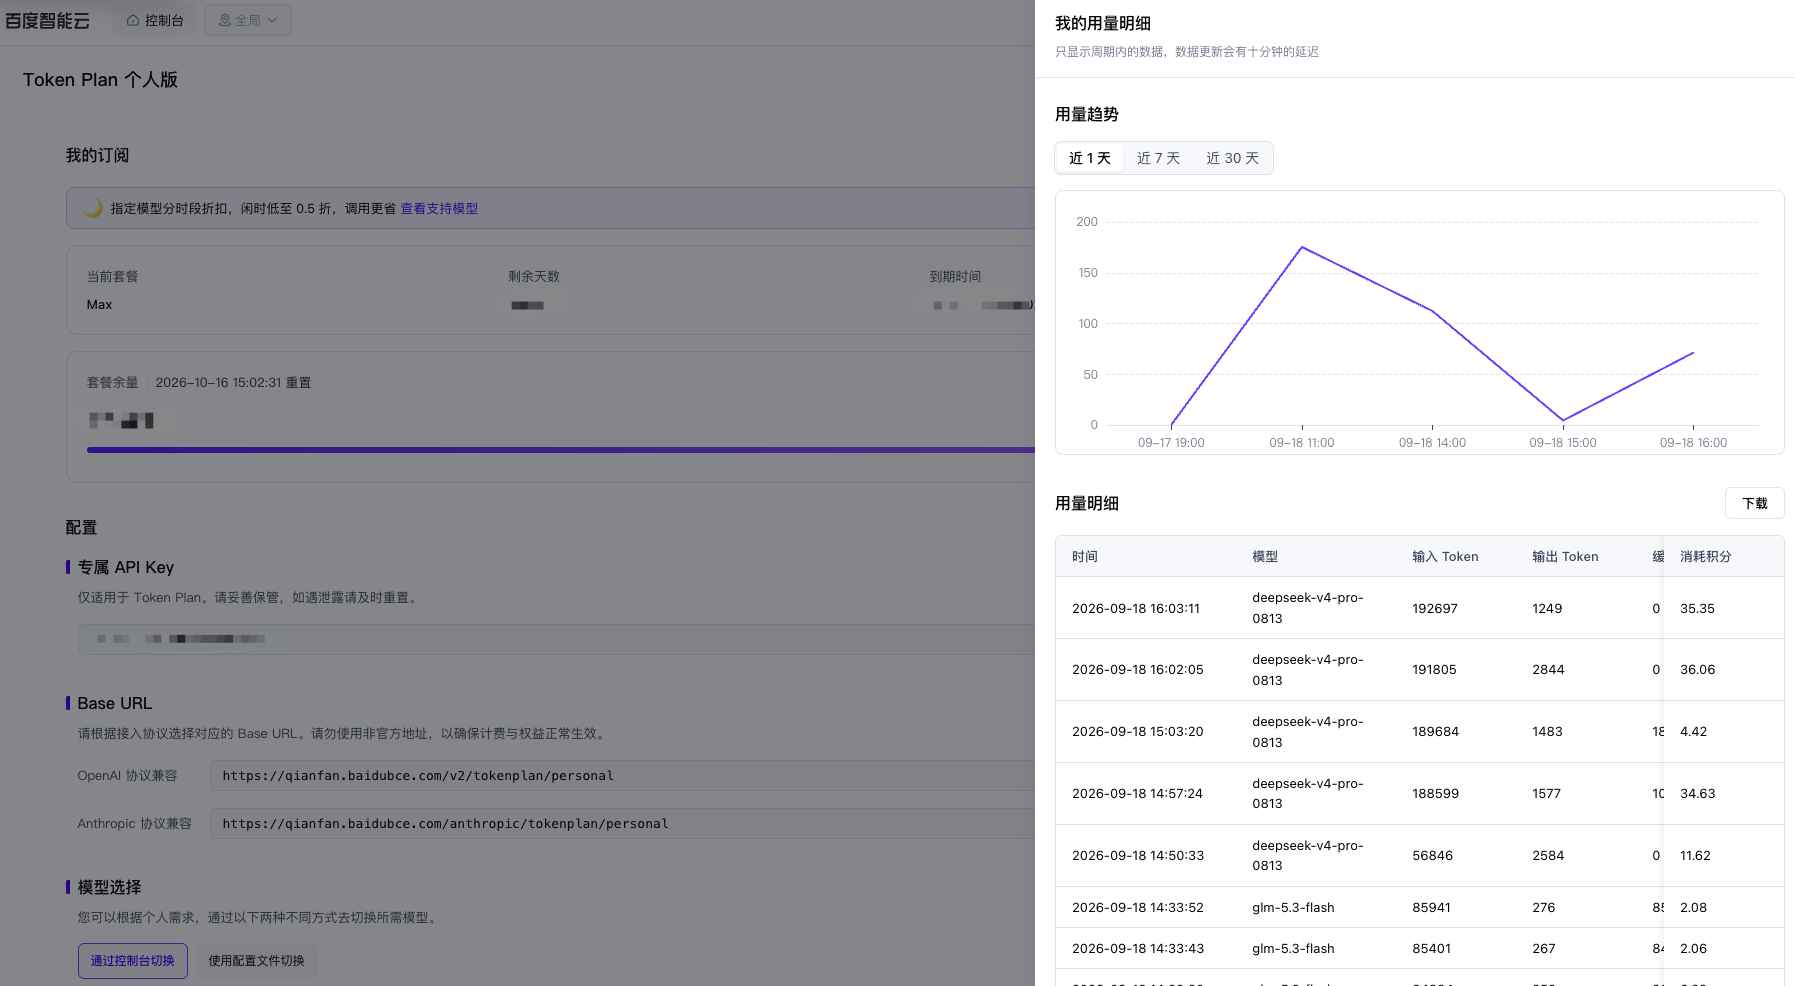Click the input token value 191805

[x=1434, y=670]
